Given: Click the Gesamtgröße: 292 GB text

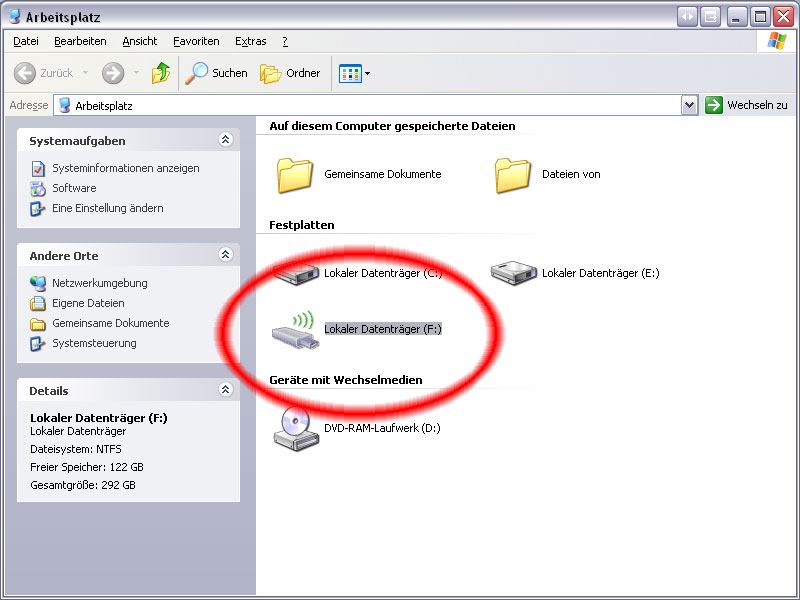Looking at the screenshot, I should [83, 485].
